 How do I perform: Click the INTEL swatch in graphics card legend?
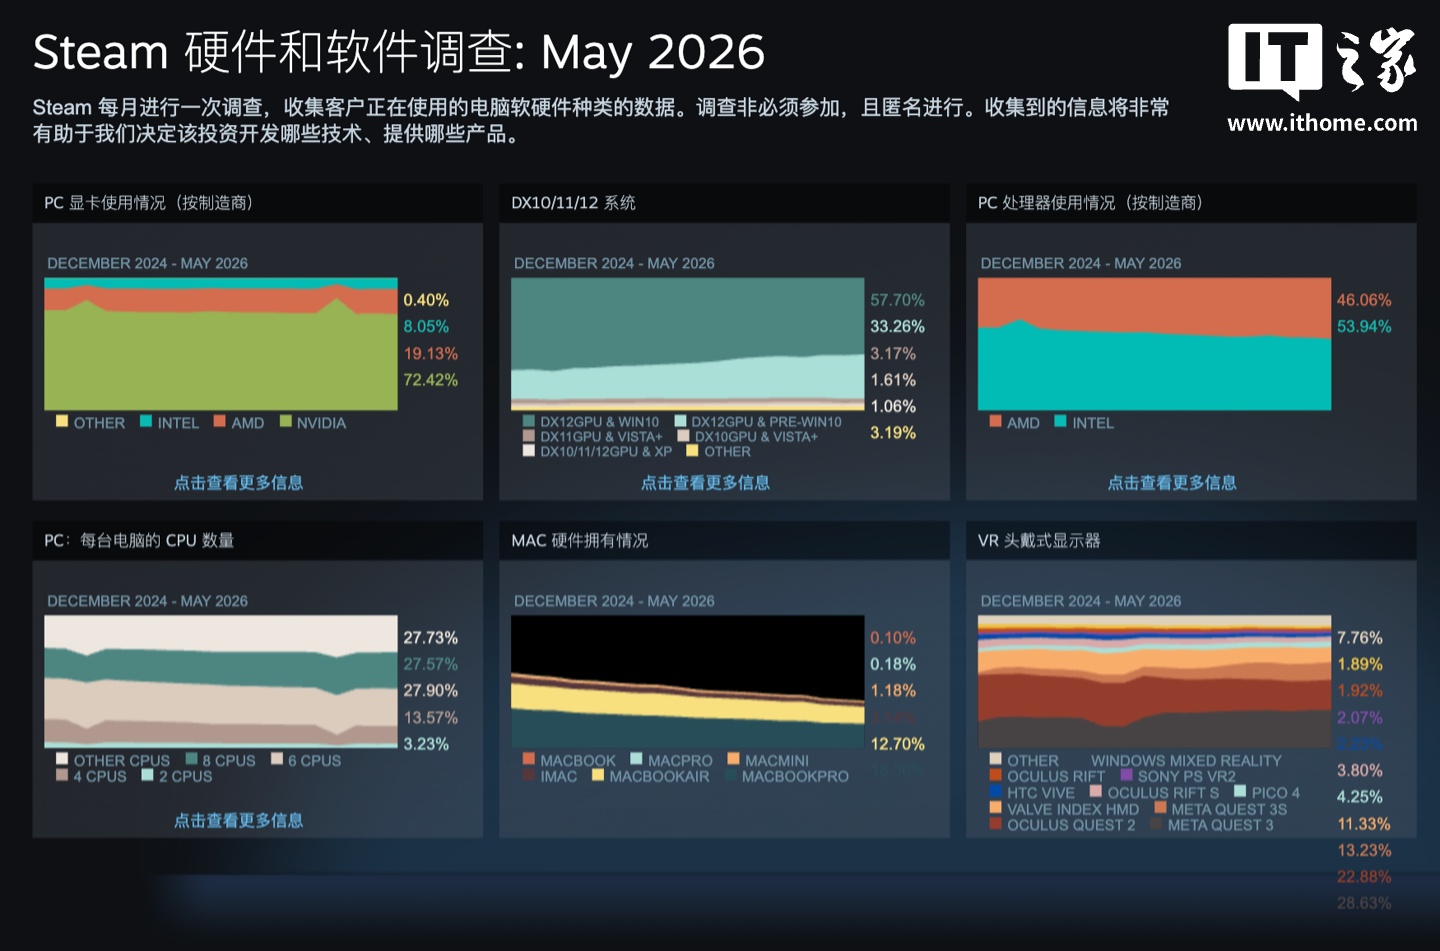tap(146, 421)
